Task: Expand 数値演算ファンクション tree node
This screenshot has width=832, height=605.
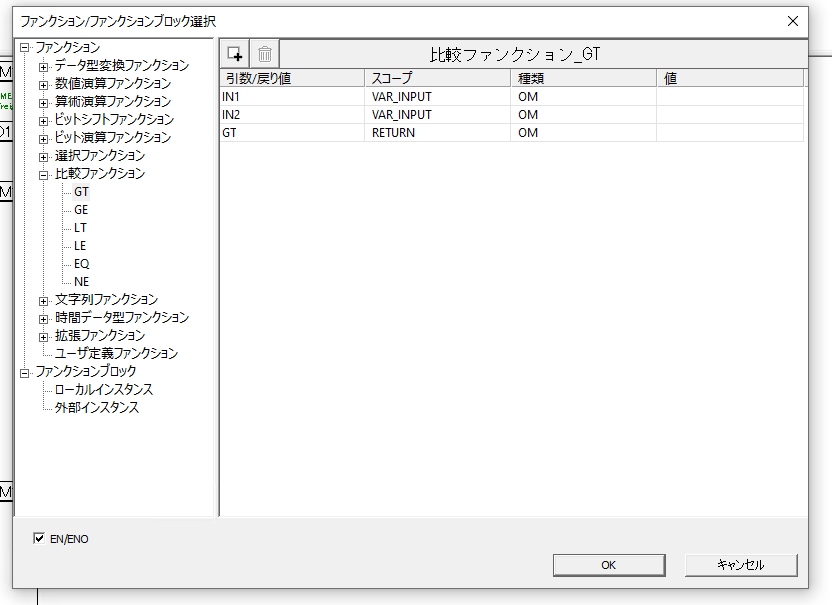Action: 43,84
